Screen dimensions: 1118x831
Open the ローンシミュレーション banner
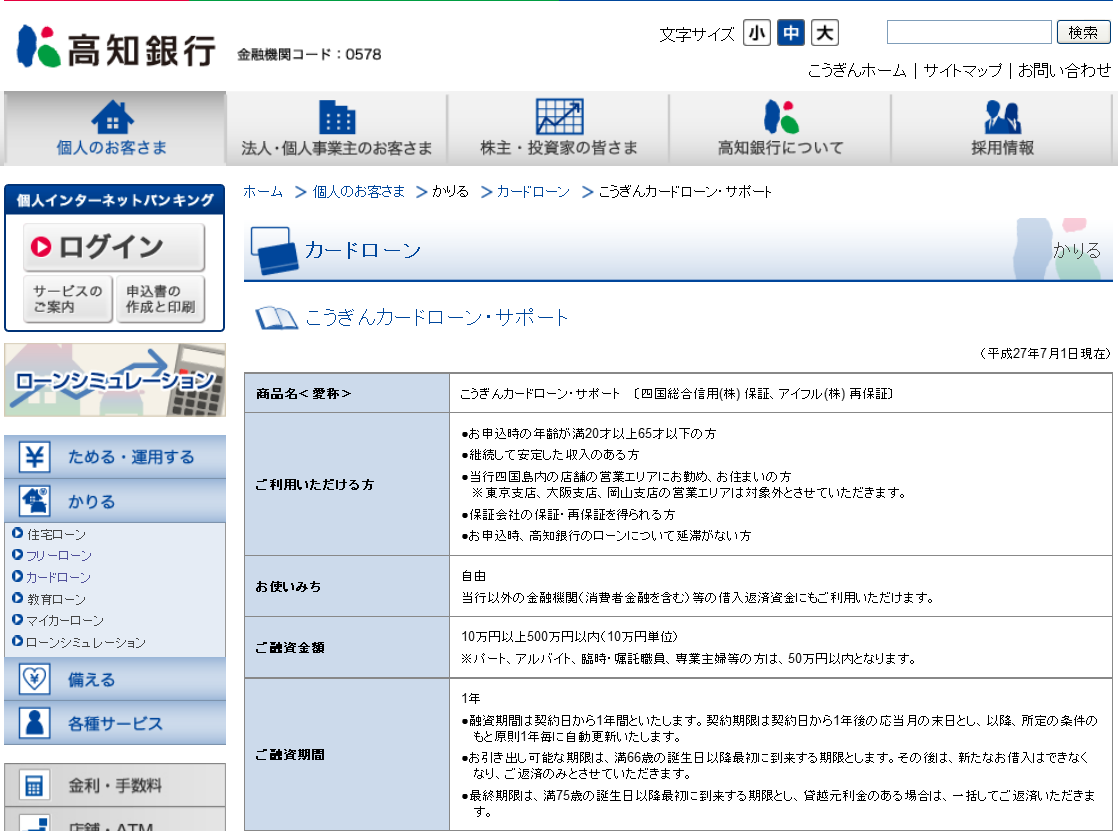(115, 379)
